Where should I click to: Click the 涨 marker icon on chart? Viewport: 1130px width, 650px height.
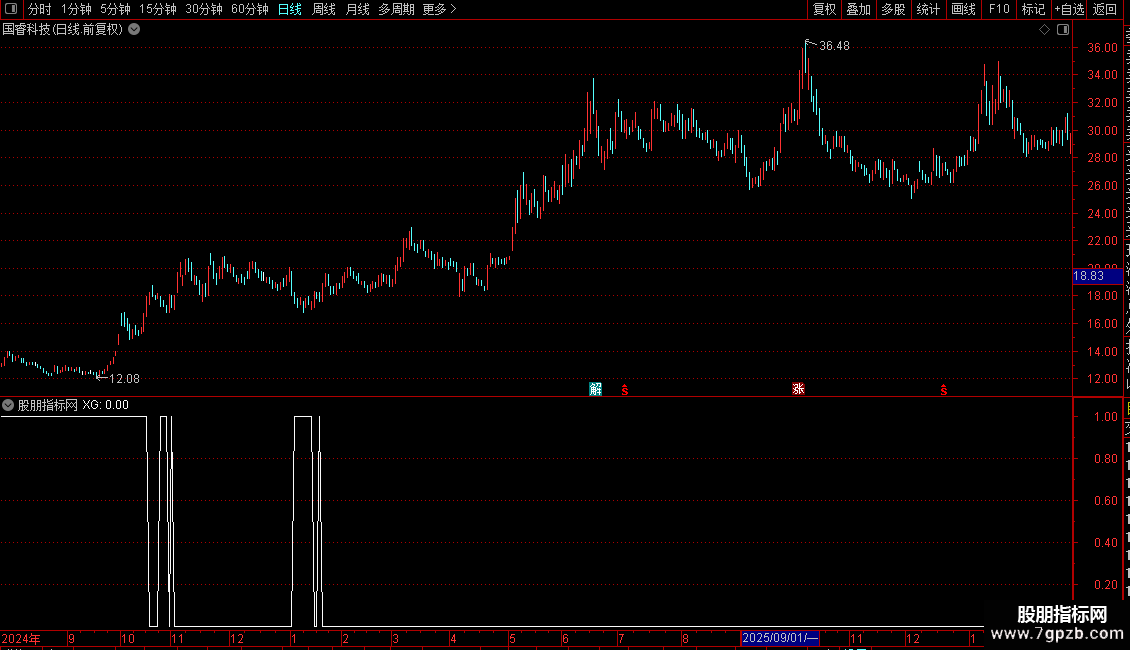798,389
